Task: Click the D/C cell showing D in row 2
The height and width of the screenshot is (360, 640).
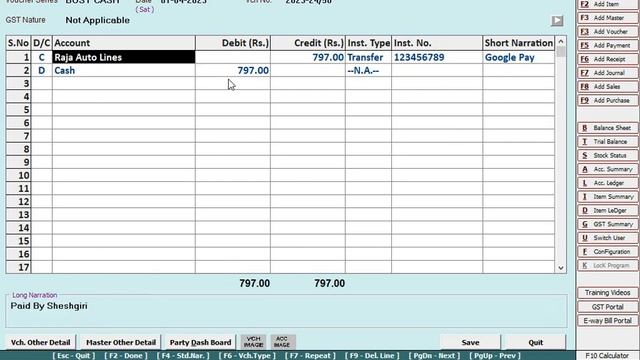Action: 42,71
